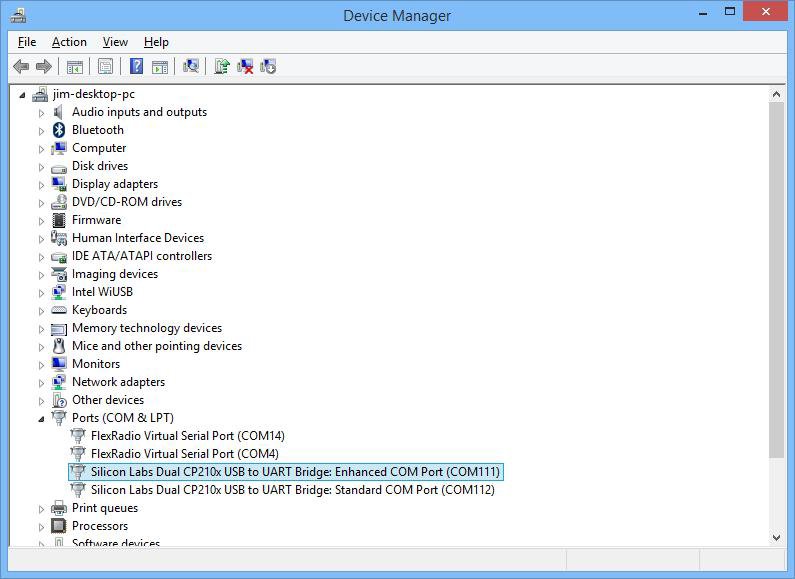This screenshot has height=579, width=795.
Task: Open the Help question mark icon
Action: click(x=136, y=66)
